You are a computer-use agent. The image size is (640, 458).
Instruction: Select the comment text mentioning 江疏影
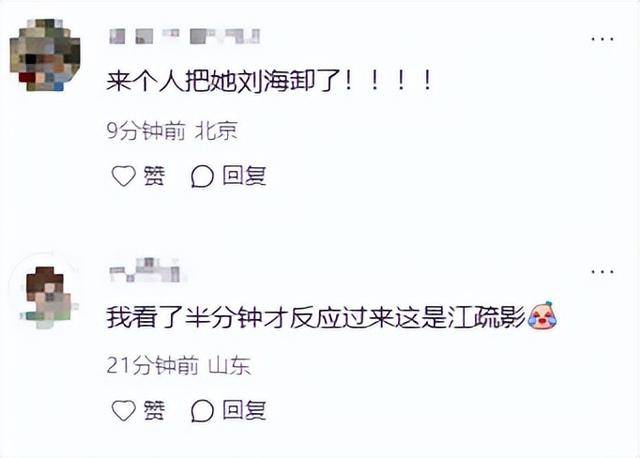point(316,317)
